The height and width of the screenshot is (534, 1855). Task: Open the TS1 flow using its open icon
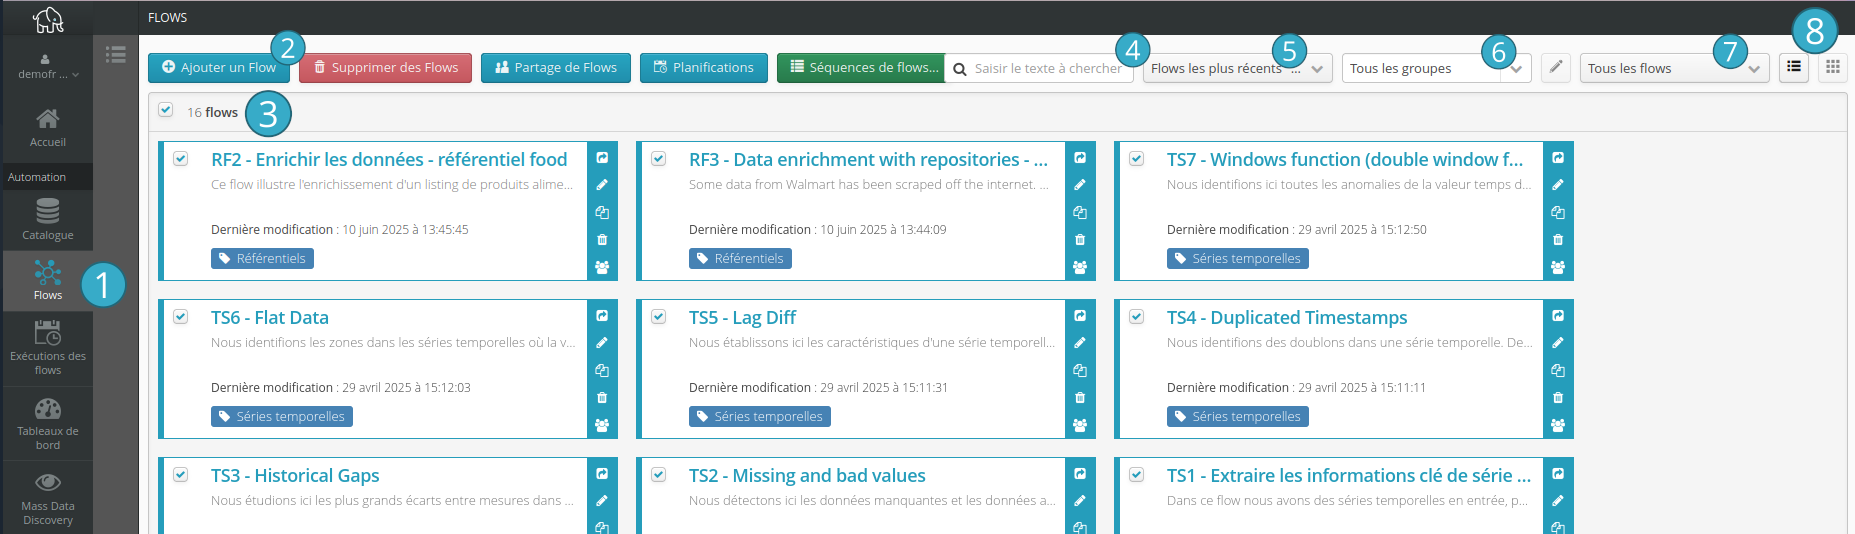point(1558,474)
